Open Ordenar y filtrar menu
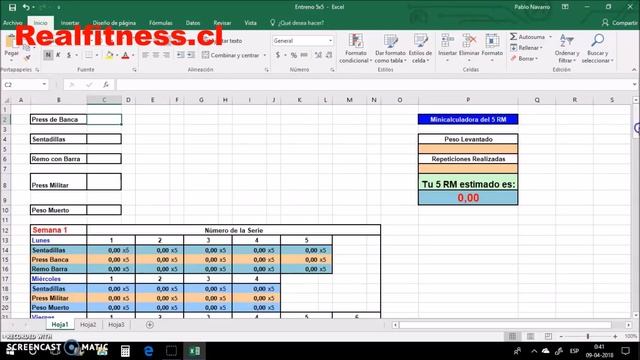Screen dimensions: 640x360 [567, 49]
